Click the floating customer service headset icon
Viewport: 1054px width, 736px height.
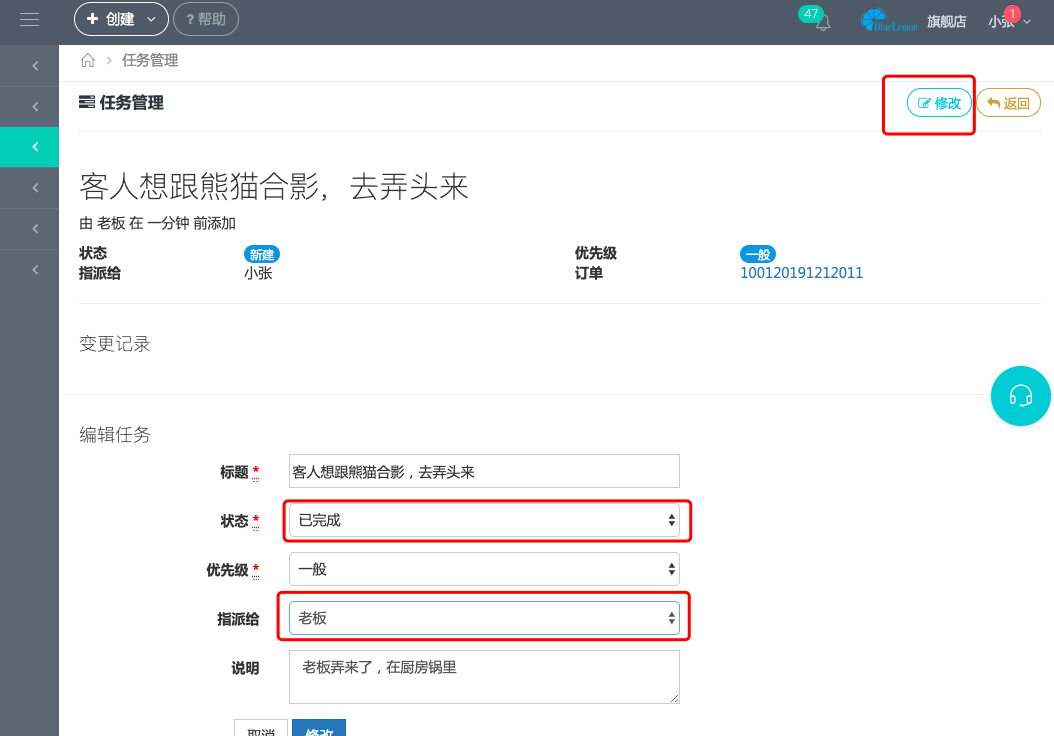click(x=1020, y=396)
